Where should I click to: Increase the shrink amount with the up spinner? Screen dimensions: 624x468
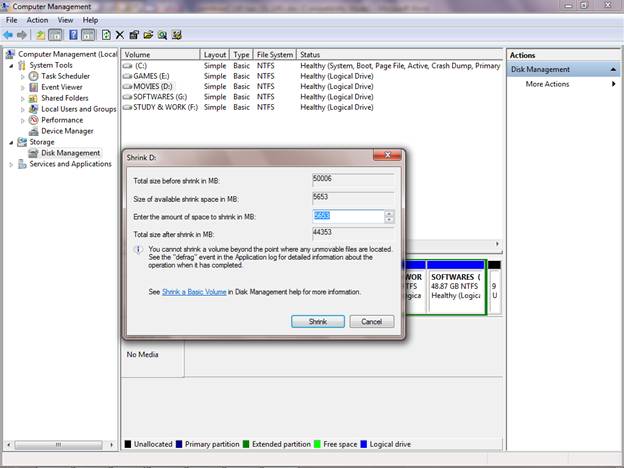coord(389,213)
